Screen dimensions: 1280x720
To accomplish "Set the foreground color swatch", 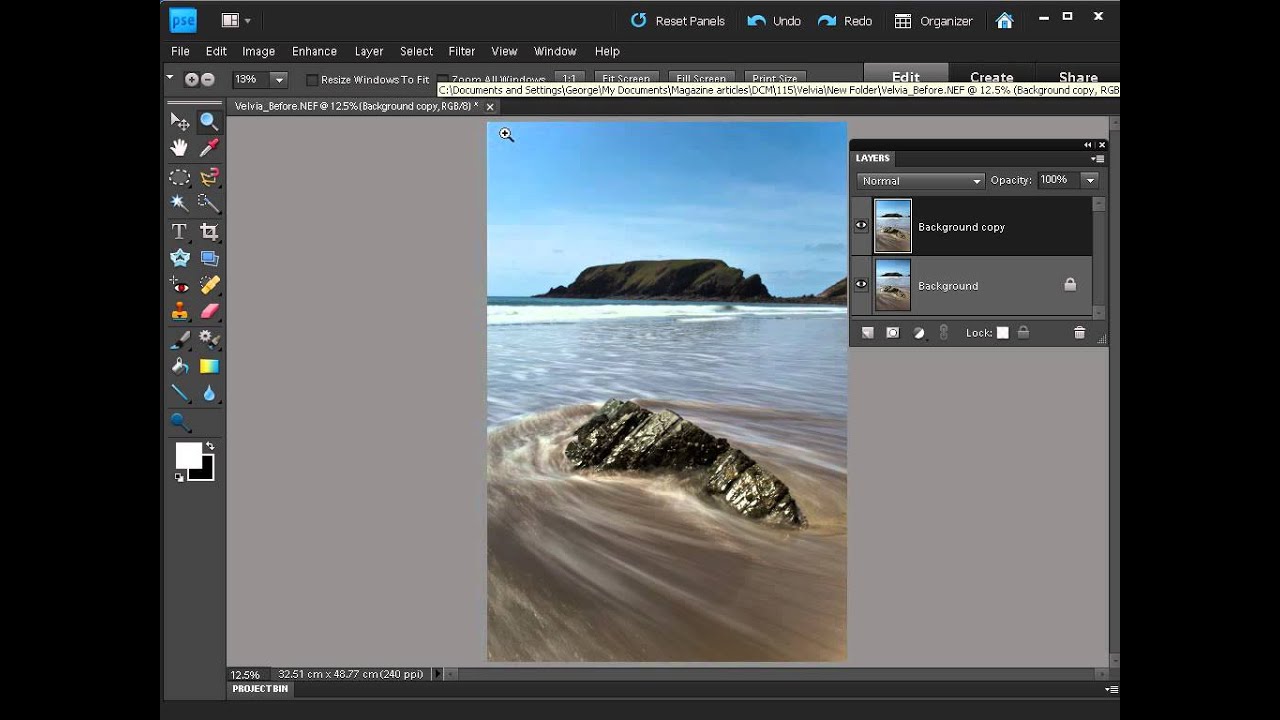I will click(x=187, y=455).
